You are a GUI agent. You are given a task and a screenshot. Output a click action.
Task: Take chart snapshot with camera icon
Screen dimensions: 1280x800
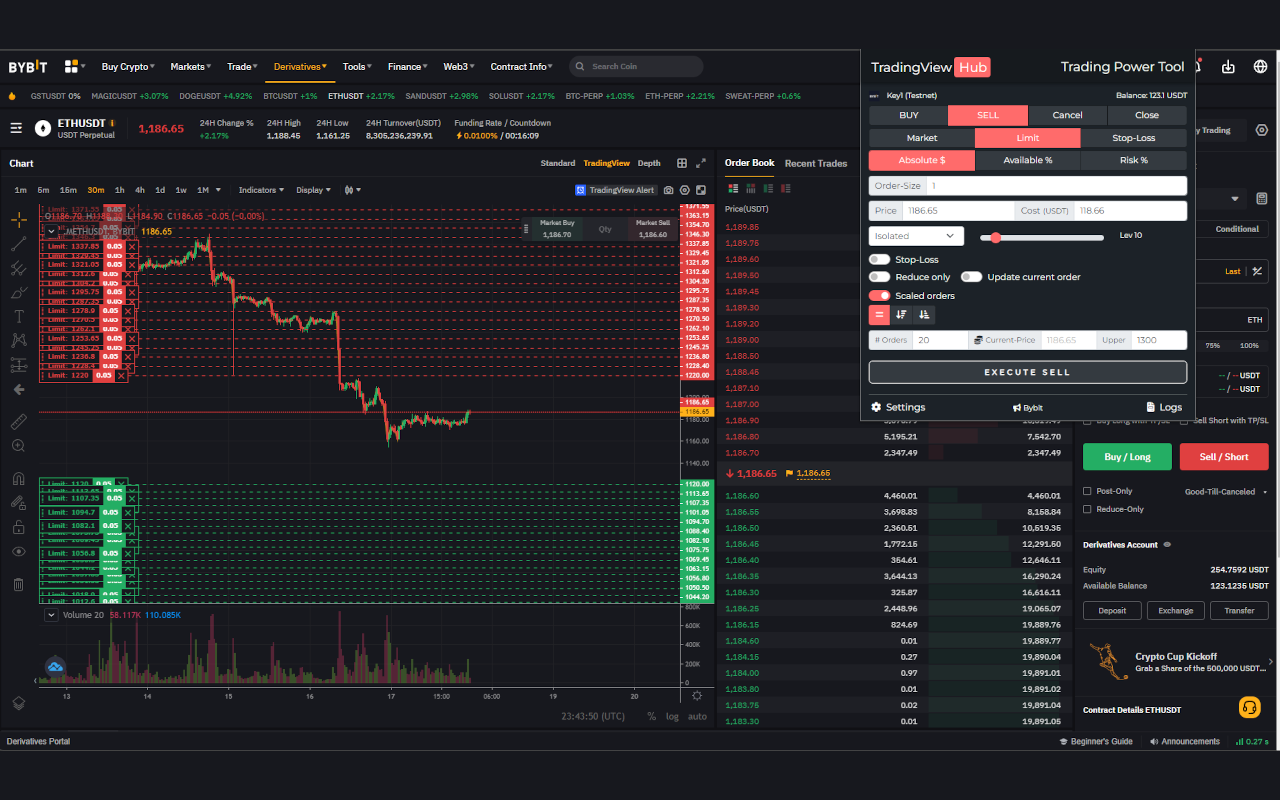pyautogui.click(x=669, y=190)
